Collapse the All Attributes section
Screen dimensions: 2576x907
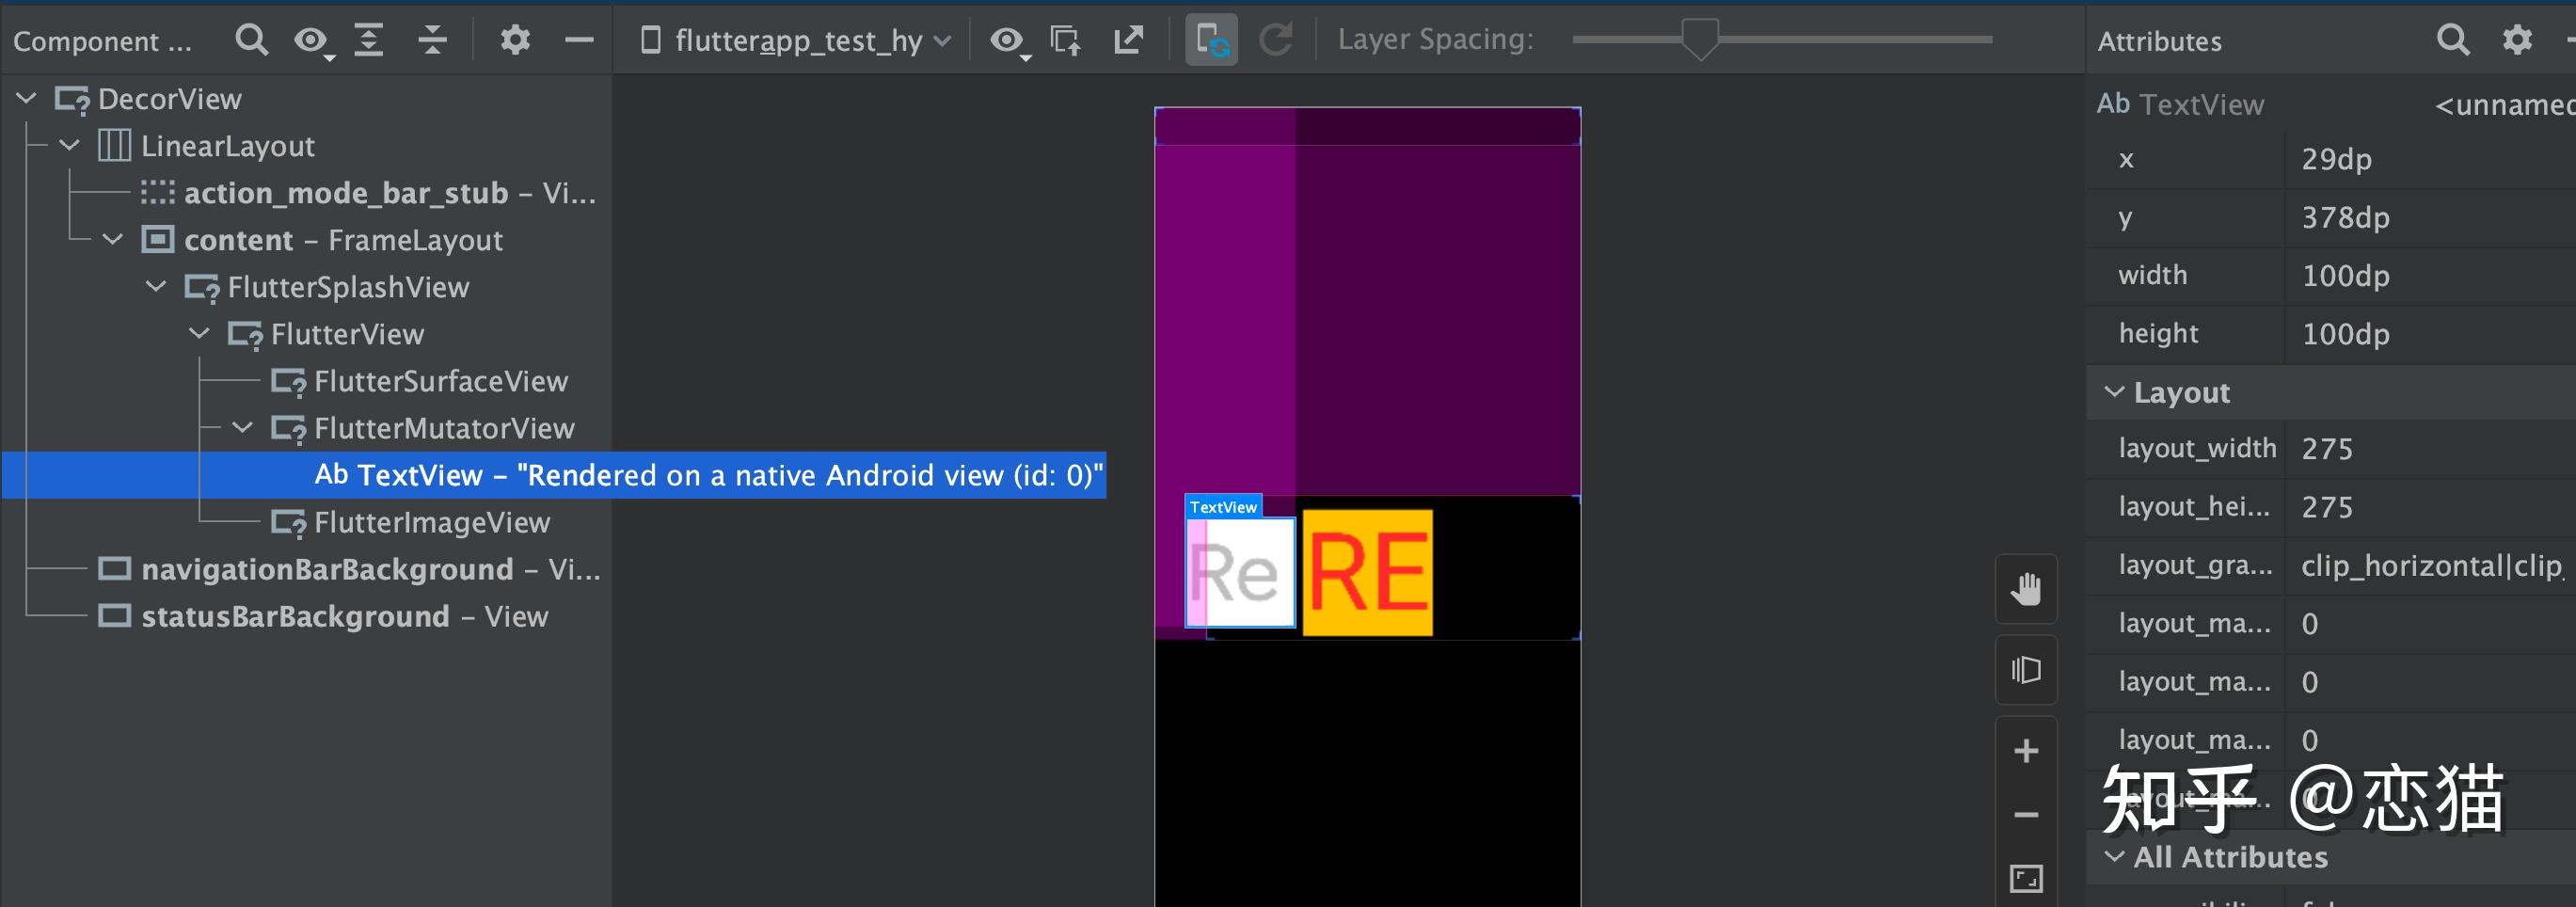click(2114, 856)
